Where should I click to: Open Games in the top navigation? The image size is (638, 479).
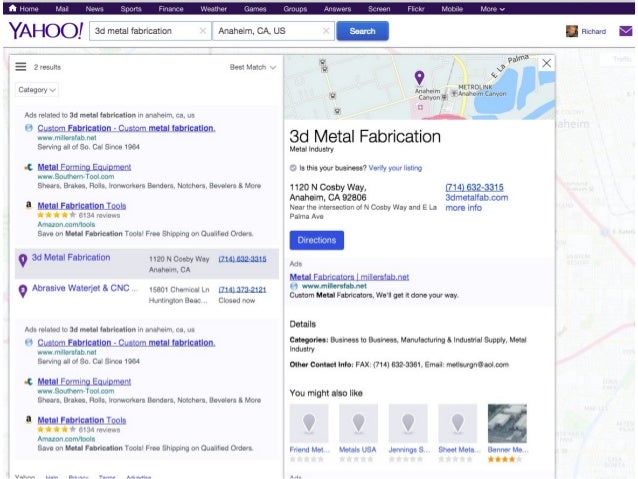(255, 9)
